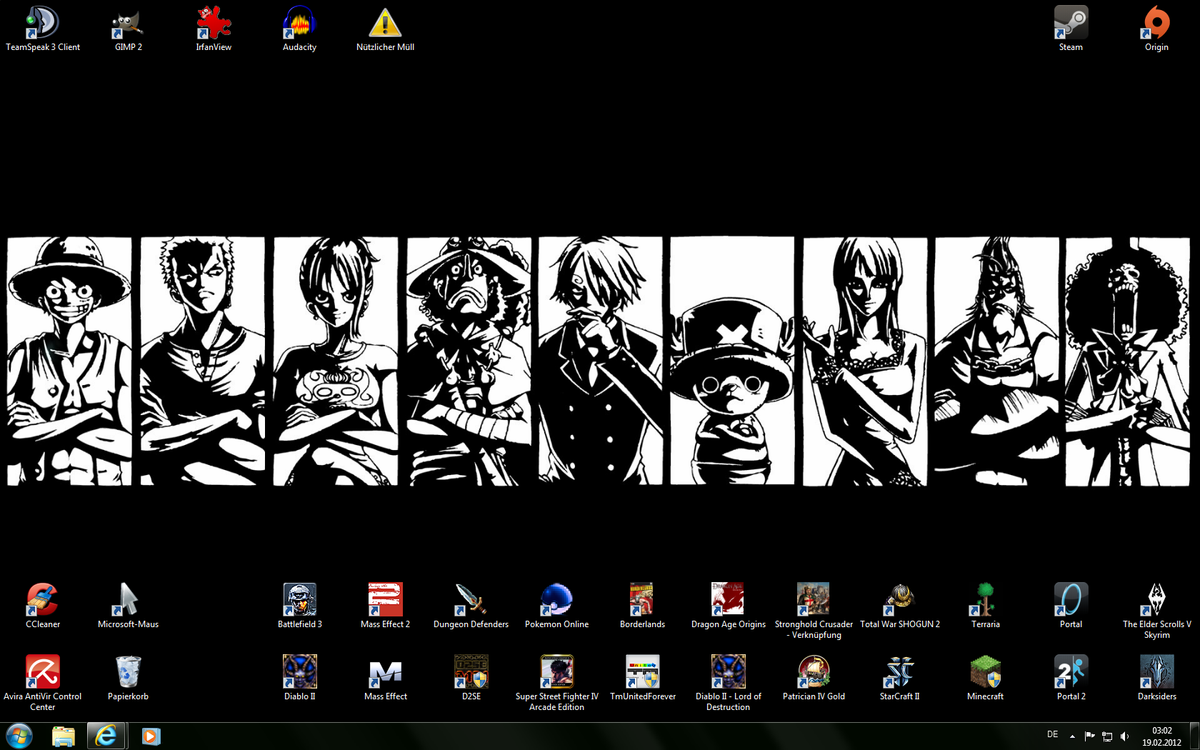Launch TmUnitedForever shortcut

(x=642, y=678)
